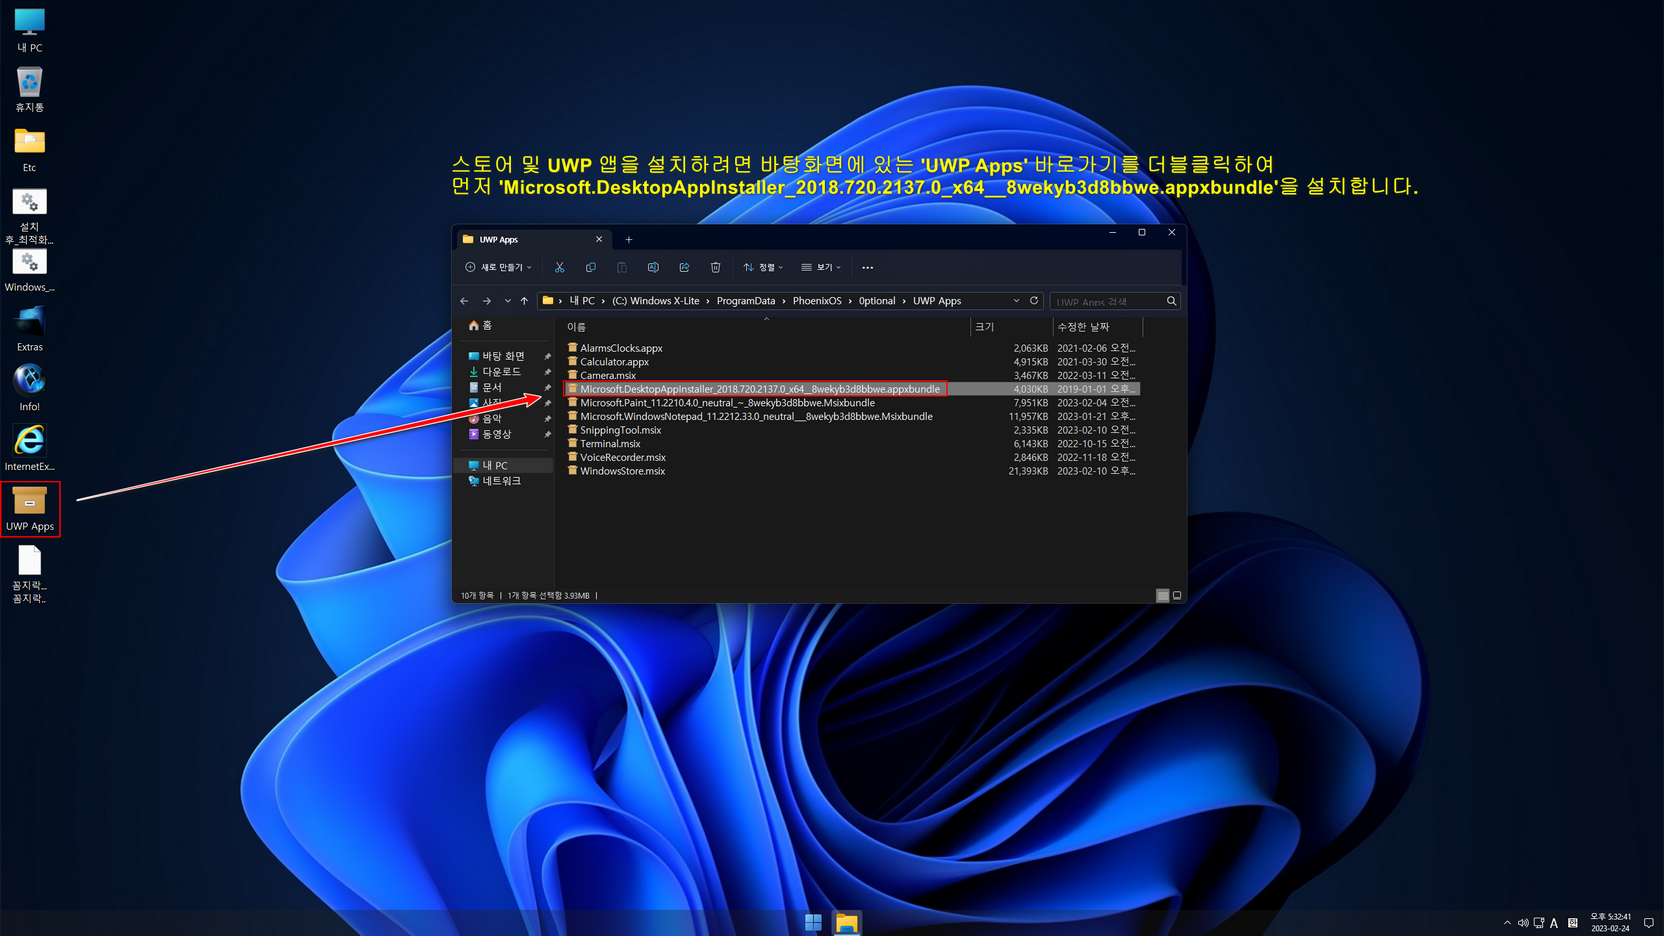Click (C:) Windows X-Lite in the breadcrumb
Image resolution: width=1664 pixels, height=936 pixels.
click(x=656, y=301)
